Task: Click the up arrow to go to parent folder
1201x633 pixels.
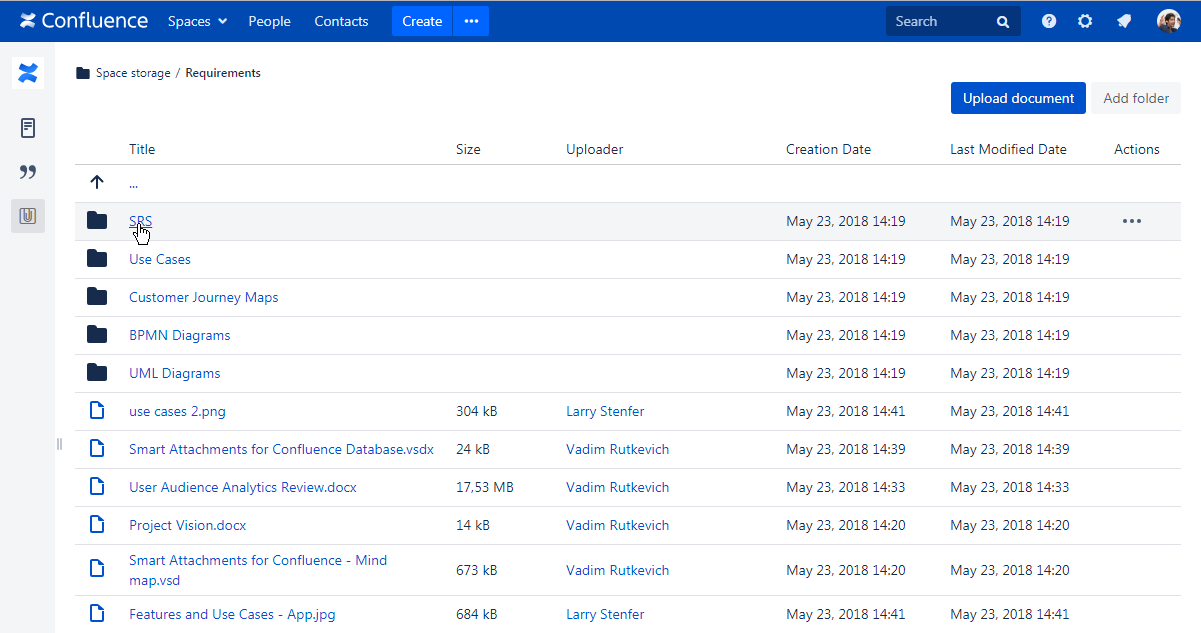Action: (x=96, y=182)
